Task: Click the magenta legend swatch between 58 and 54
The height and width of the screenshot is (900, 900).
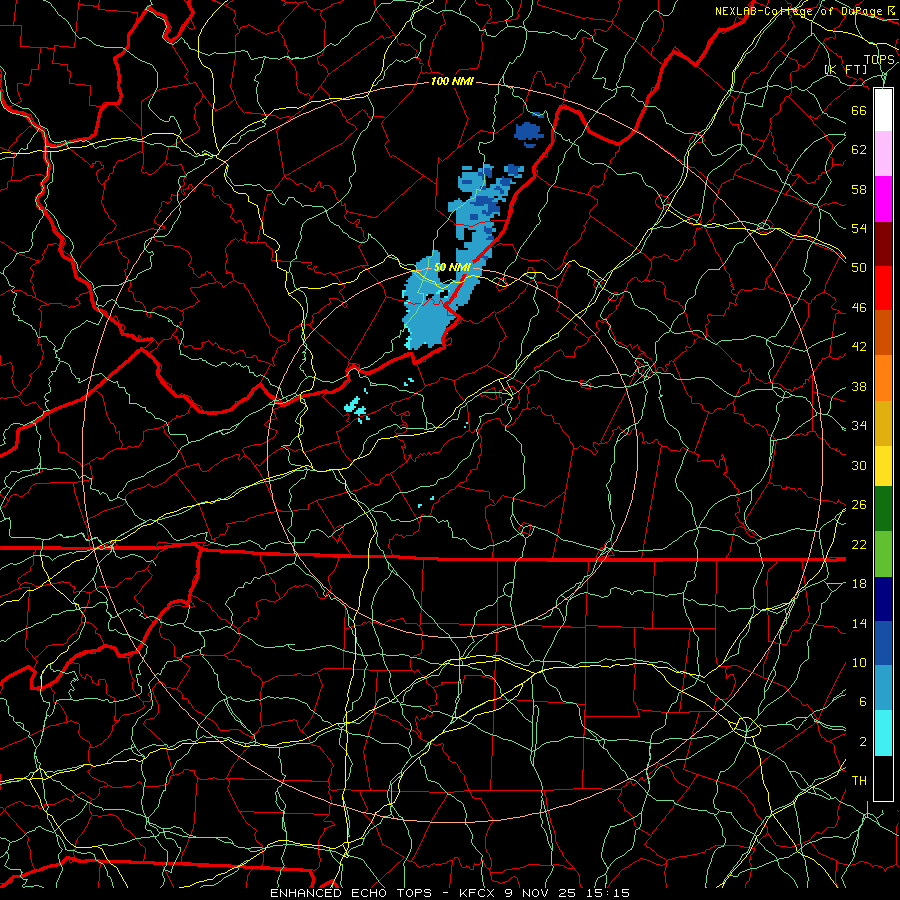Action: click(x=883, y=199)
